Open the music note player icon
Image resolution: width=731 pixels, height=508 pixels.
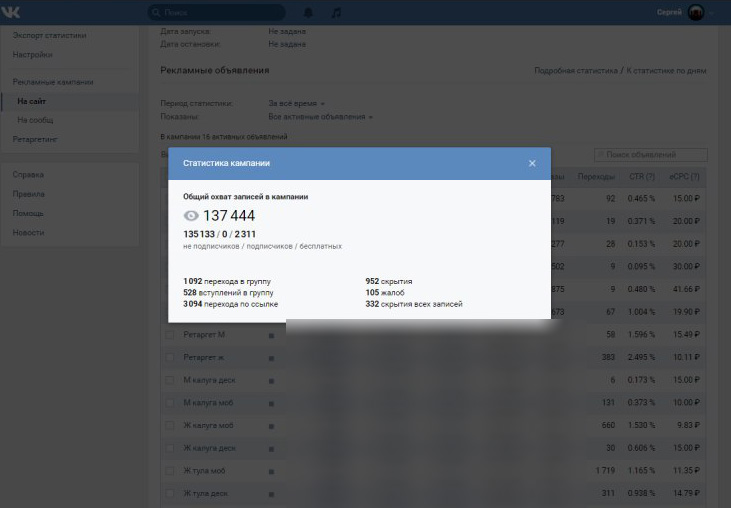coord(336,13)
